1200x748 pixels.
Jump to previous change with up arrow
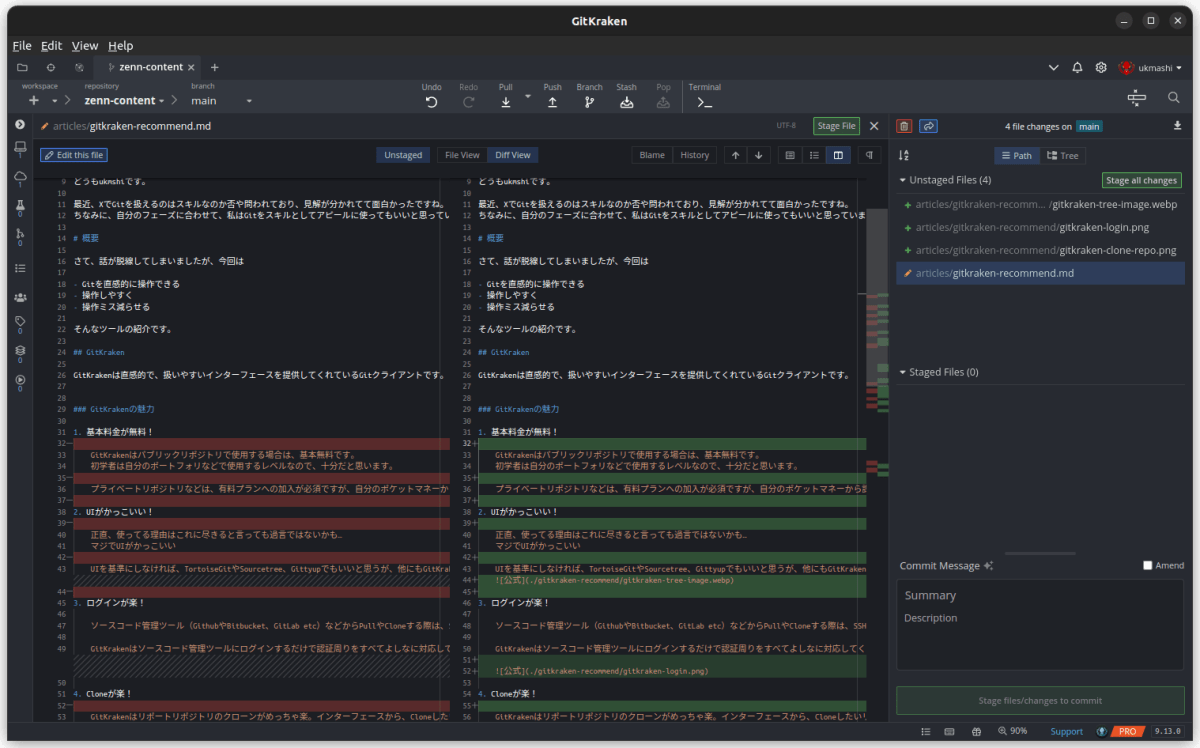click(x=735, y=155)
